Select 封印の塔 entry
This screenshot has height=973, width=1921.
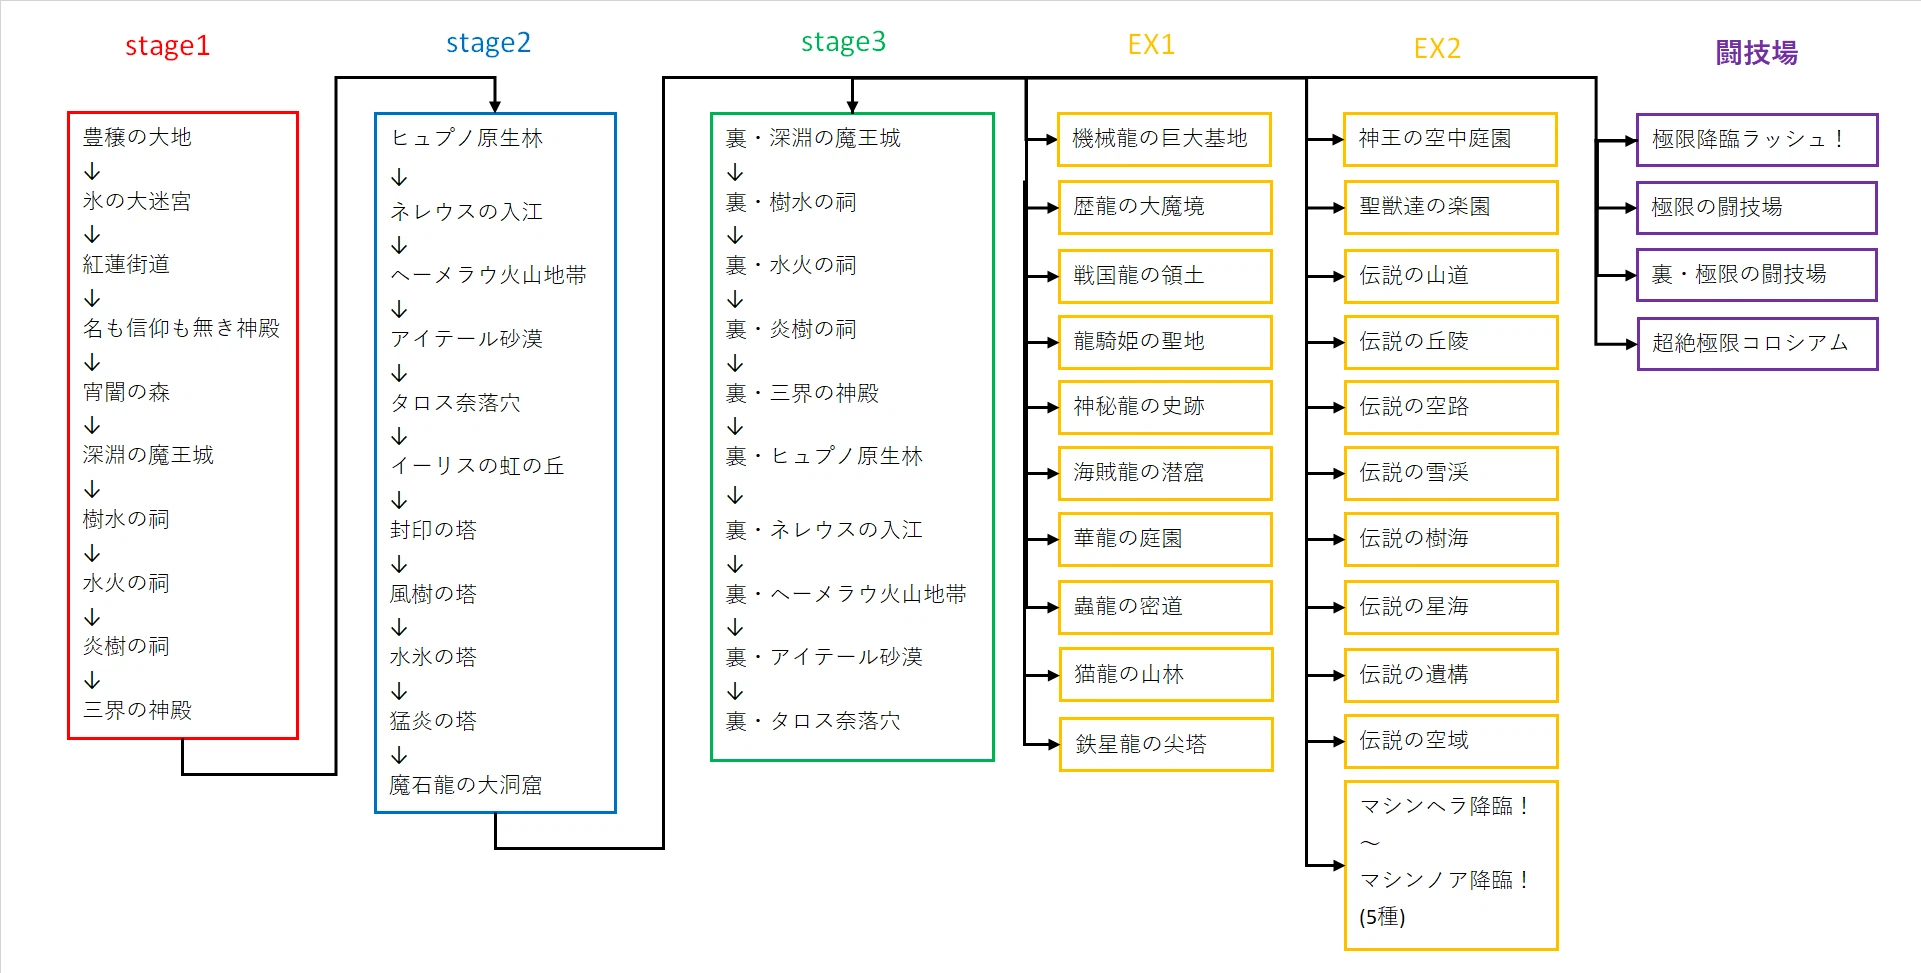pyautogui.click(x=433, y=530)
